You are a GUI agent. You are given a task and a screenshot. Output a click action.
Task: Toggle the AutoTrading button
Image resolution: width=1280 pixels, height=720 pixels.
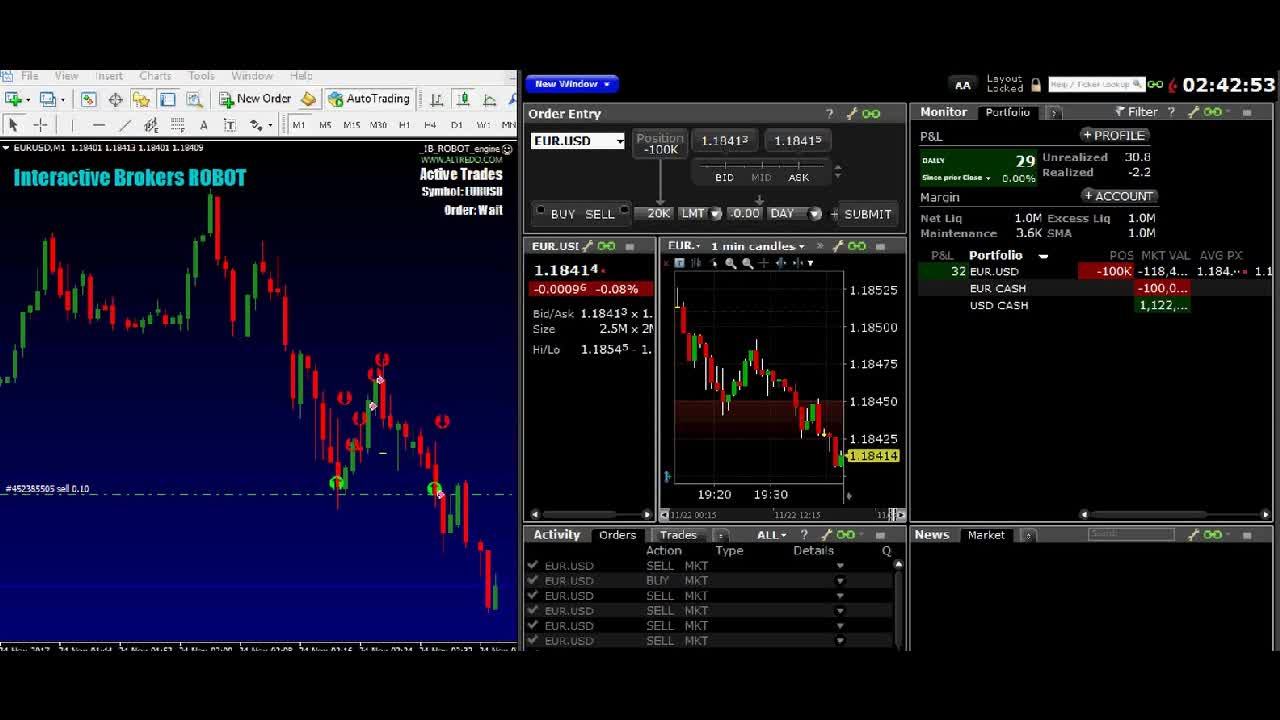pyautogui.click(x=368, y=99)
